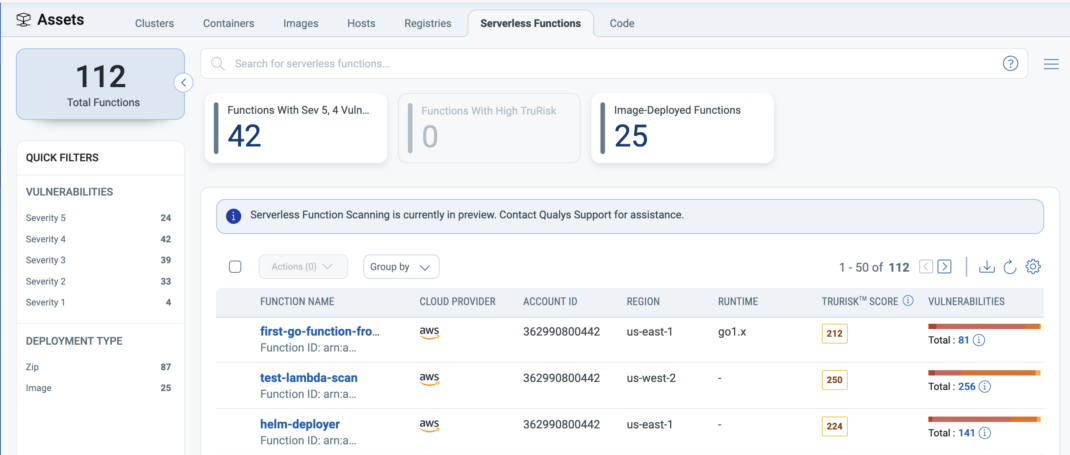Click TruRisk score badge 224
The width and height of the screenshot is (1070, 455).
(835, 427)
